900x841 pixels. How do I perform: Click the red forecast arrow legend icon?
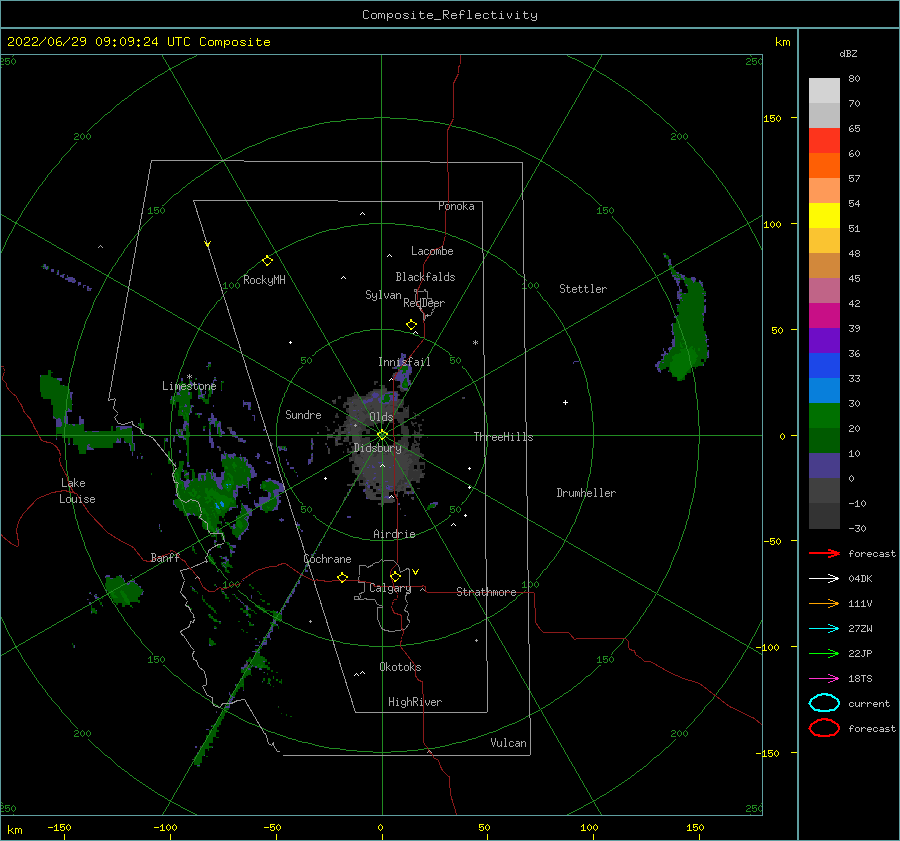(824, 553)
